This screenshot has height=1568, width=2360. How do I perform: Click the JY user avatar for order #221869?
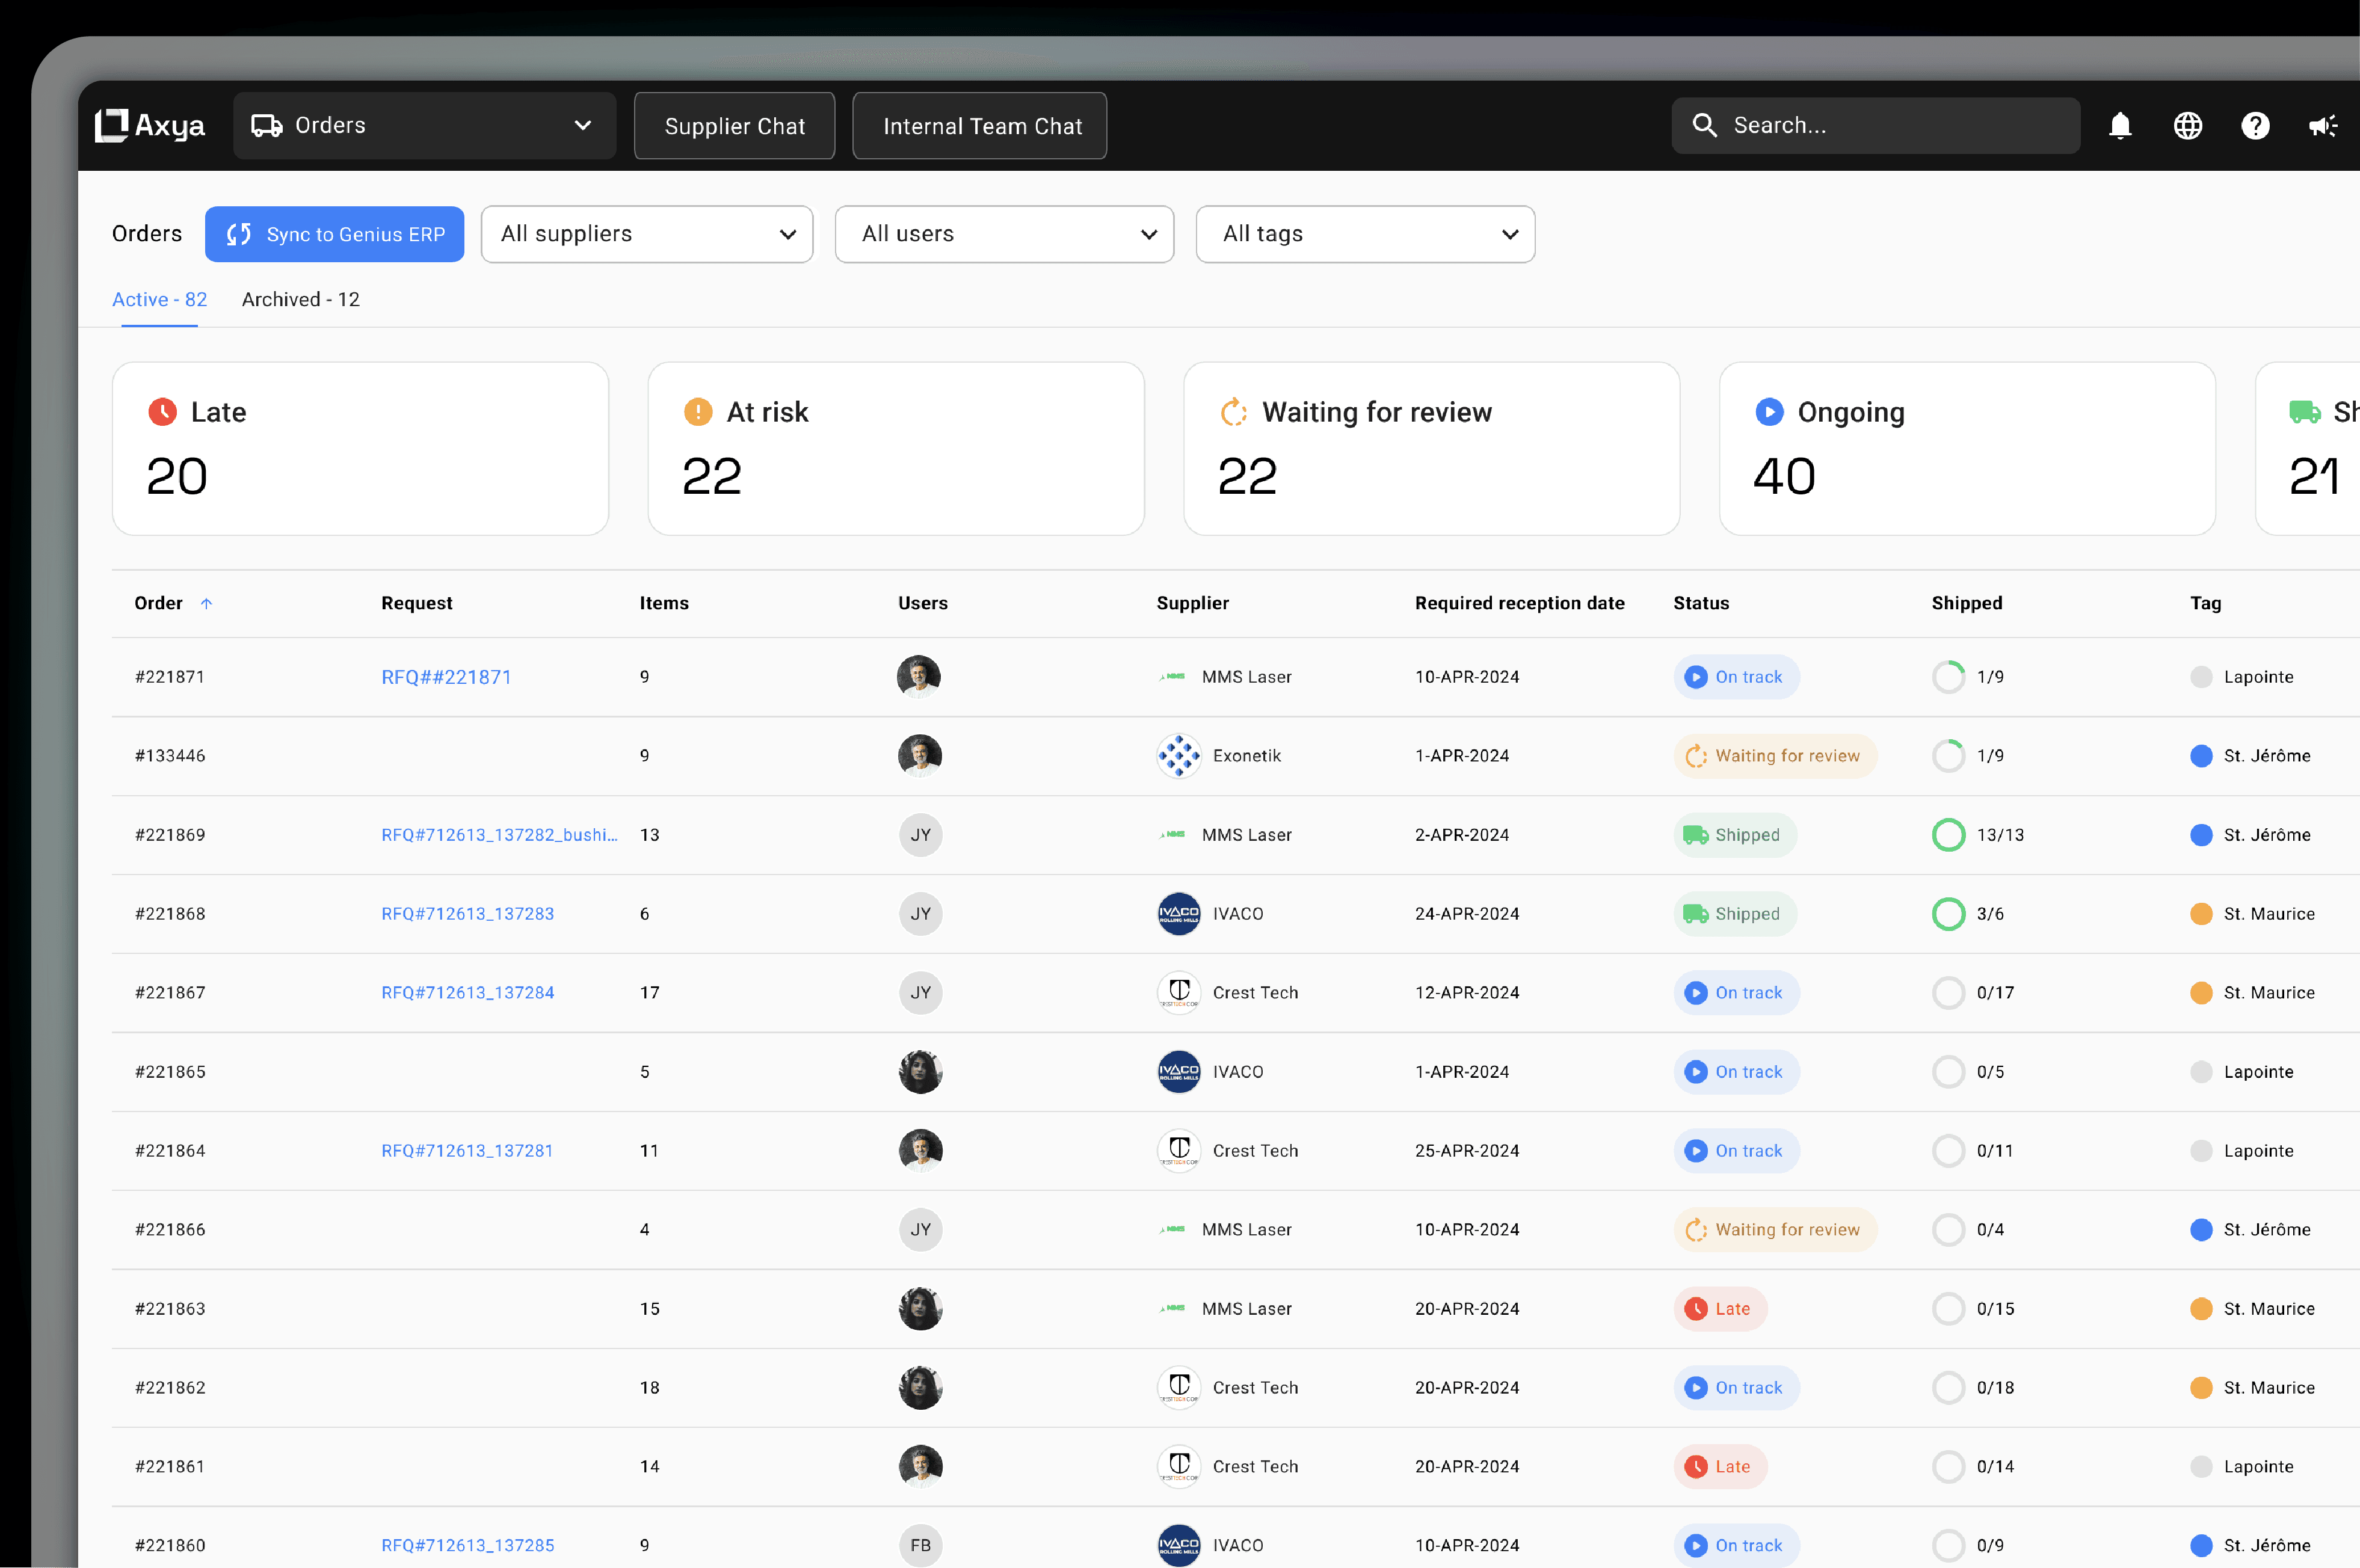[920, 835]
